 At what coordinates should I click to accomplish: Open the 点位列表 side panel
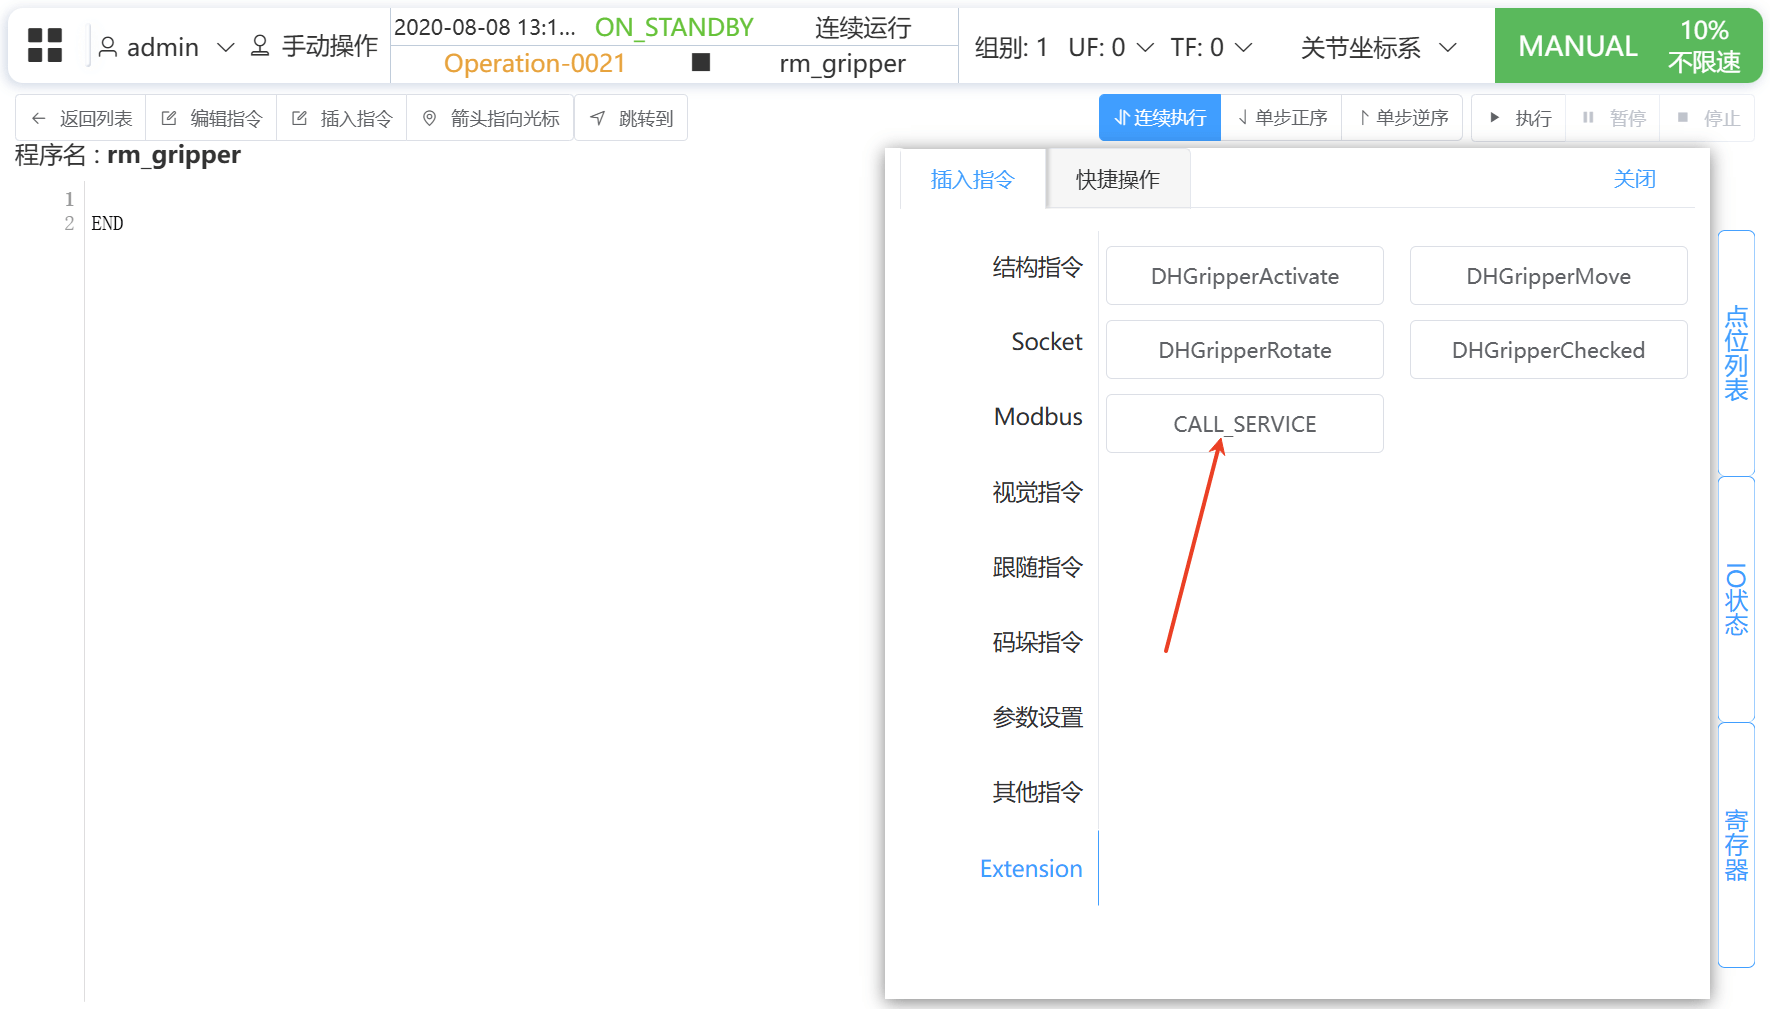click(x=1736, y=353)
